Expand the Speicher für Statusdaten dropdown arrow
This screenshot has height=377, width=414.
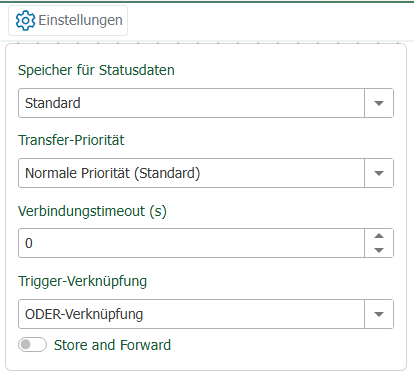tap(379, 103)
